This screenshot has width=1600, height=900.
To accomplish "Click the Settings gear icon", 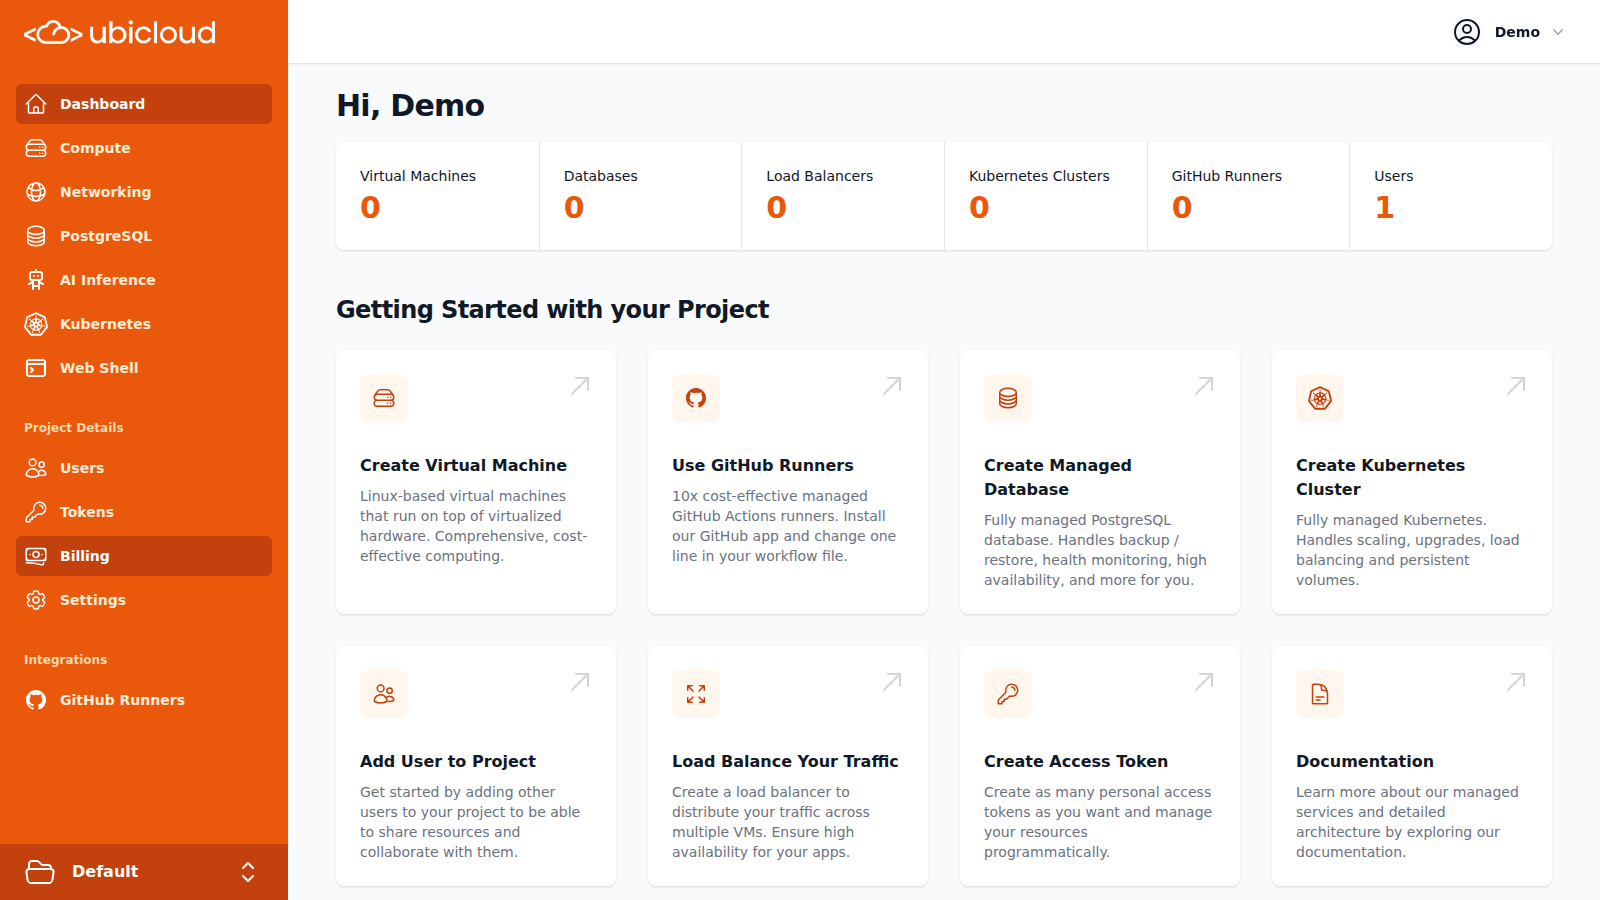I will pyautogui.click(x=36, y=600).
